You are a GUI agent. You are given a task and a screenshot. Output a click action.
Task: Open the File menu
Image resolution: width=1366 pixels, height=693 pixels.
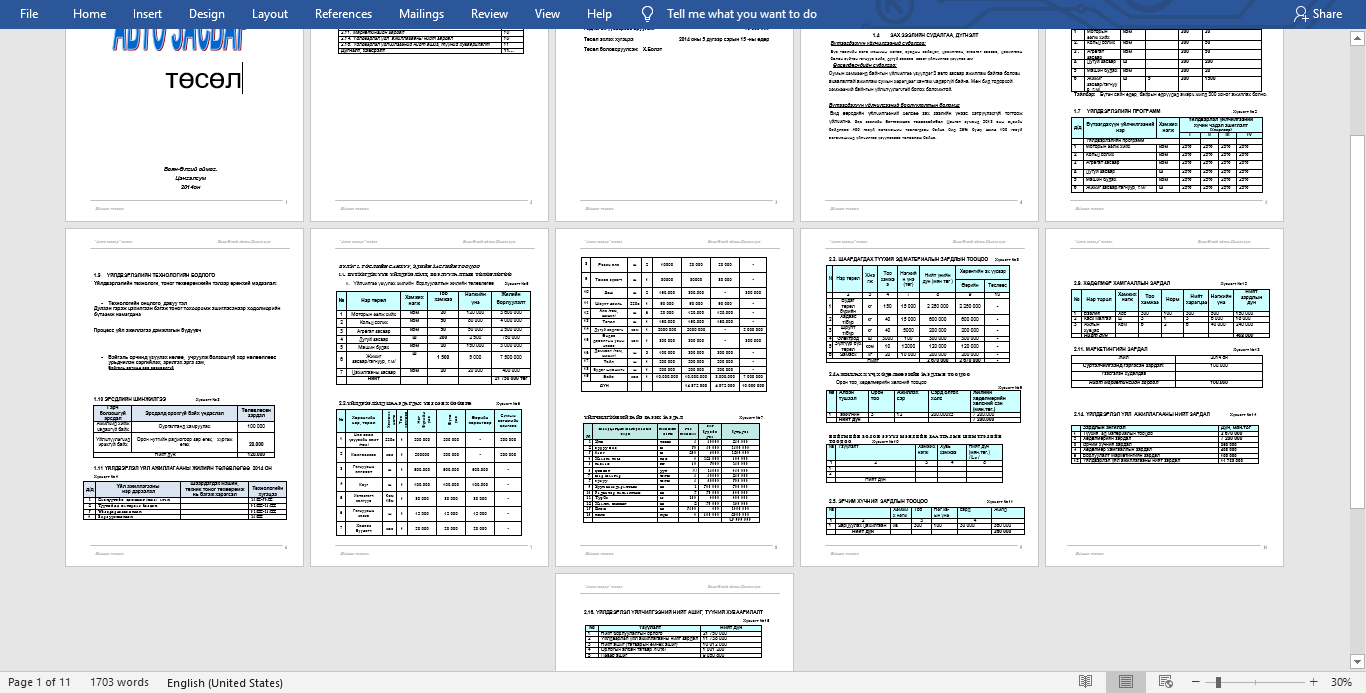pos(29,14)
